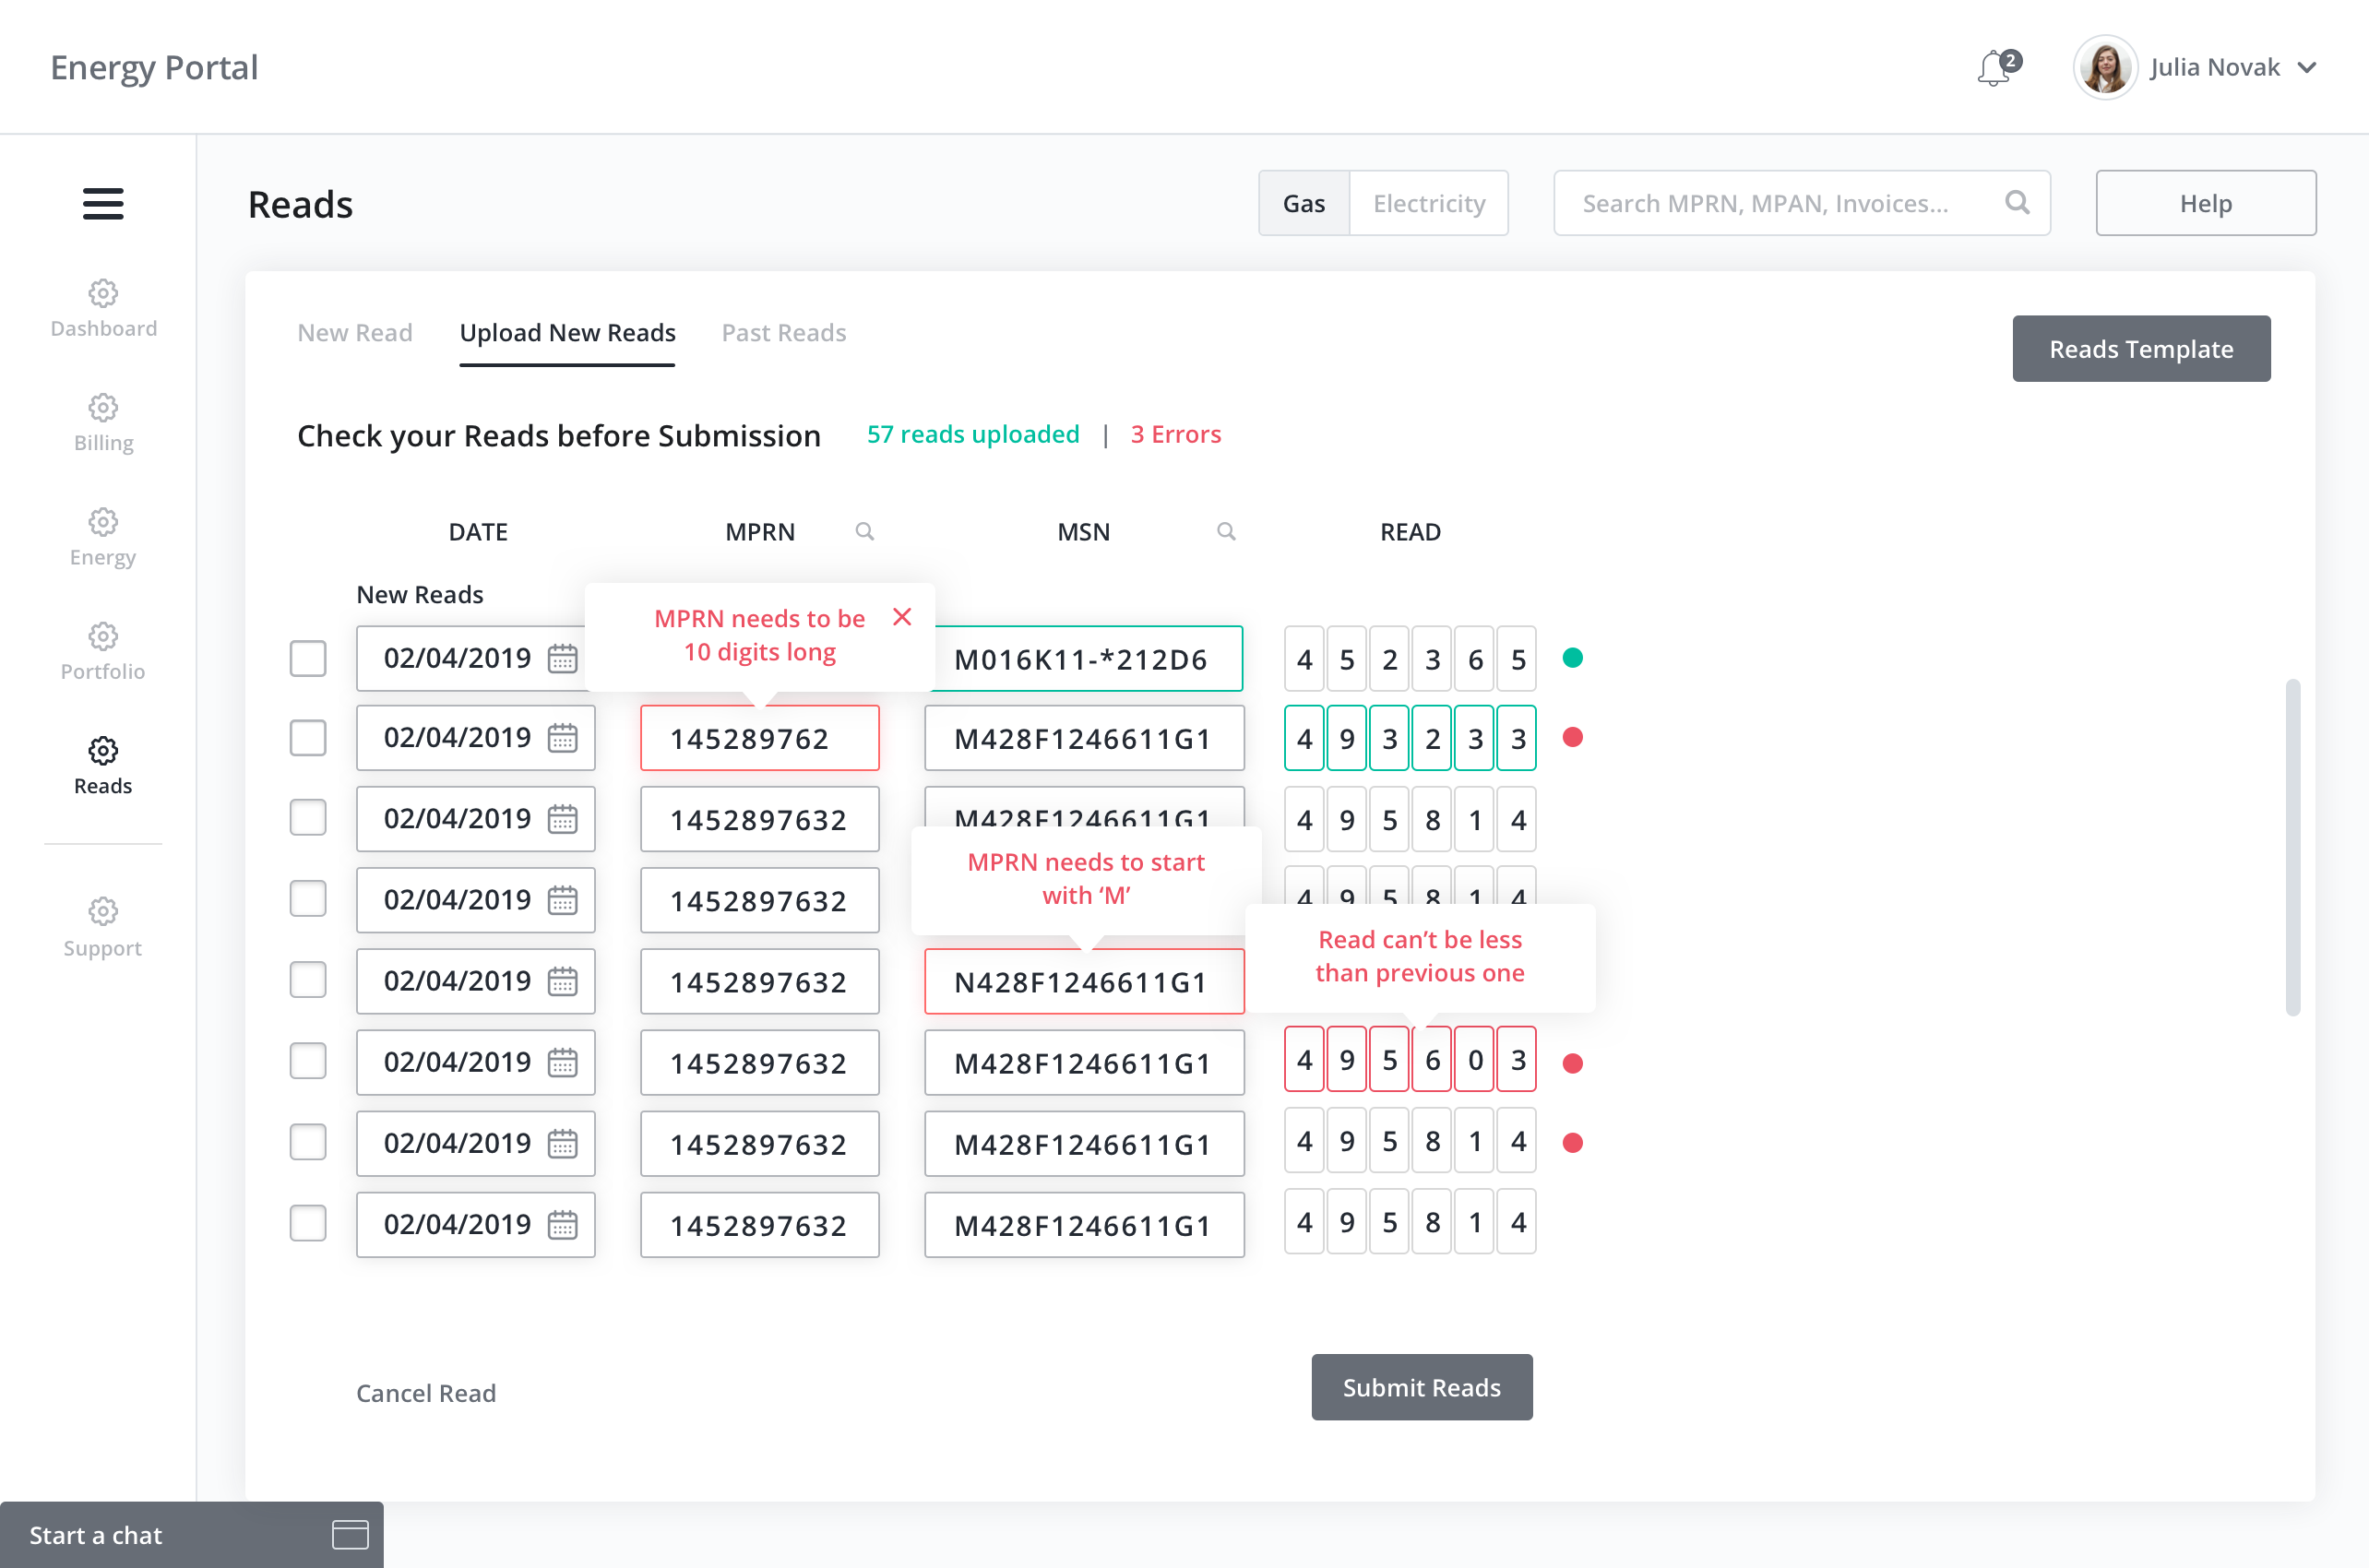Open Billing from the sidebar
2369x1568 pixels.
pos(103,423)
